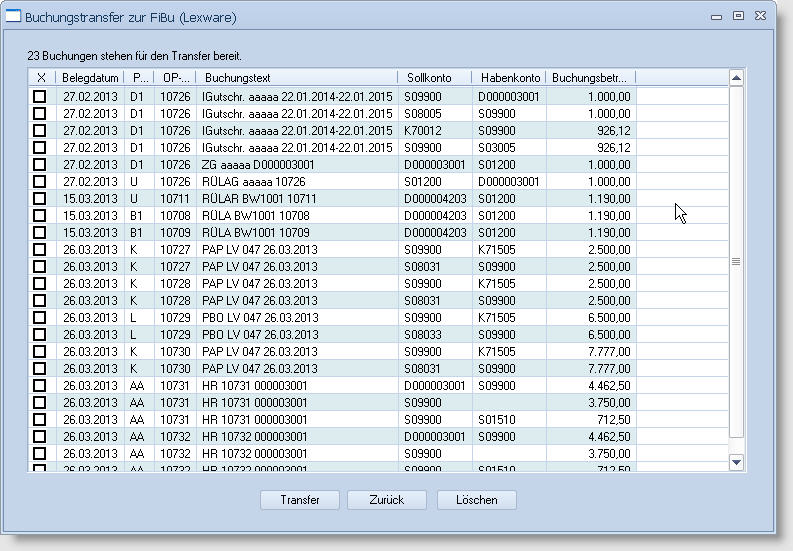The width and height of the screenshot is (793, 551).
Task: Click the OP-... column header
Action: click(x=174, y=78)
